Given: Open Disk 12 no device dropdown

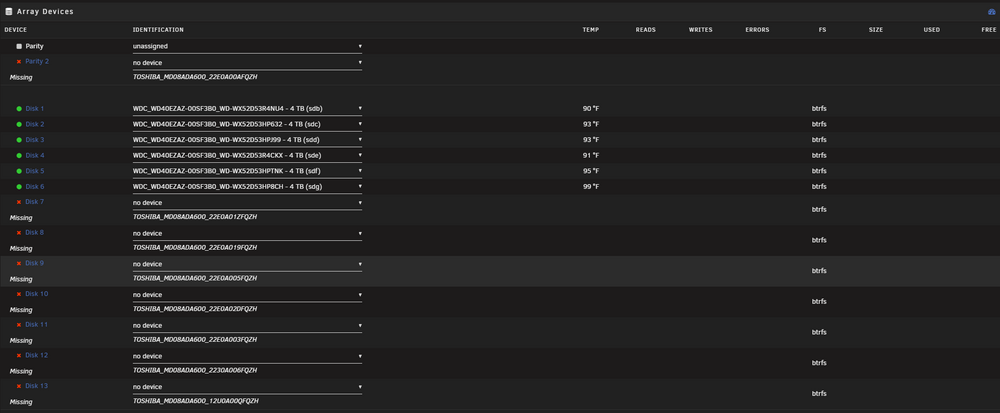Looking at the screenshot, I should tap(247, 356).
